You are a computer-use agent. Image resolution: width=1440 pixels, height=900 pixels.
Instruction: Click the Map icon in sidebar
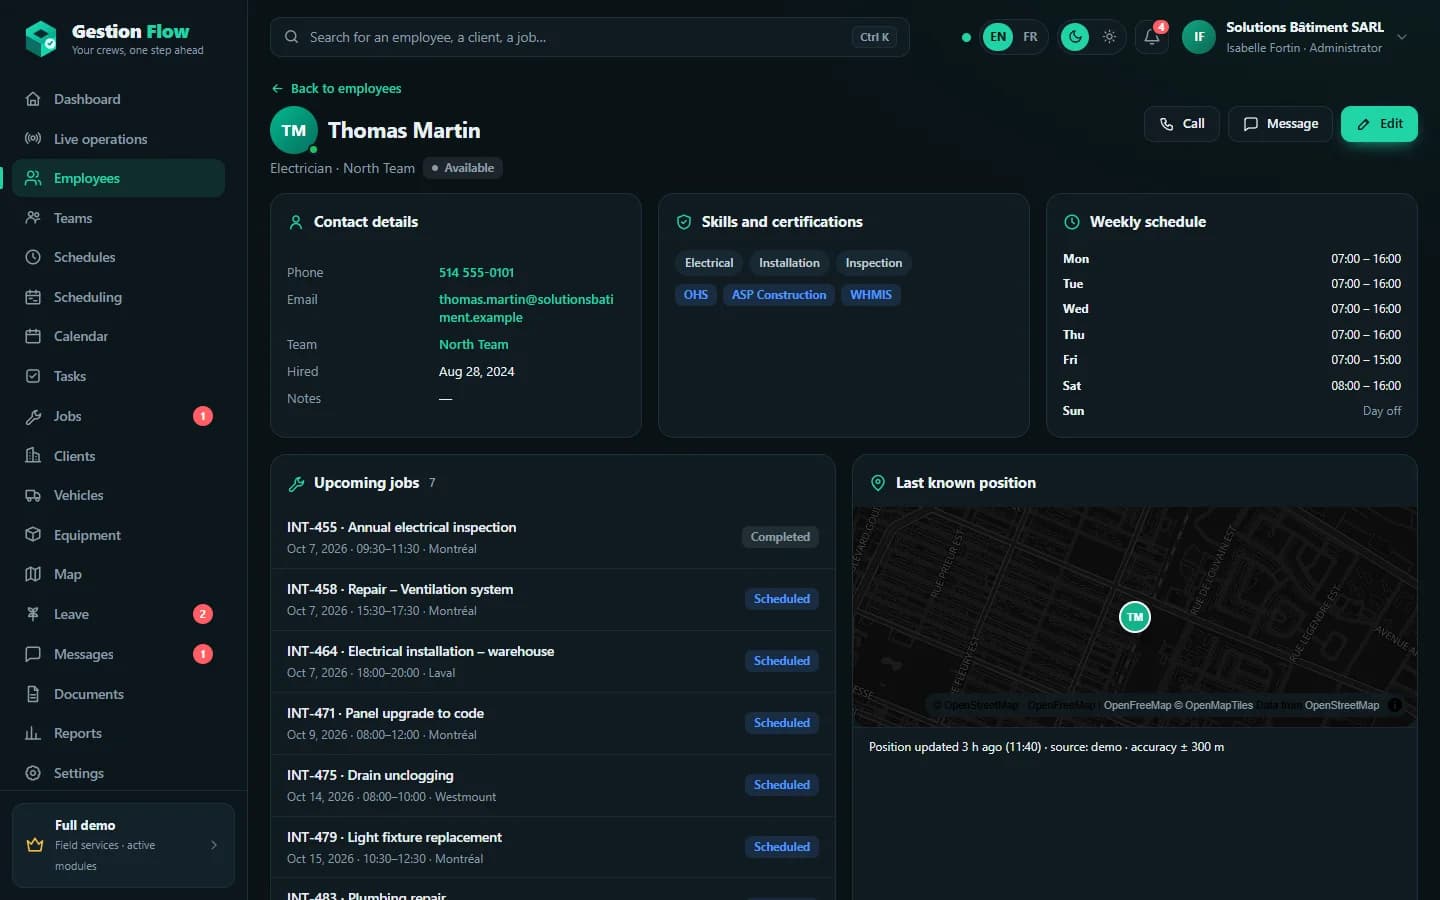coord(33,574)
